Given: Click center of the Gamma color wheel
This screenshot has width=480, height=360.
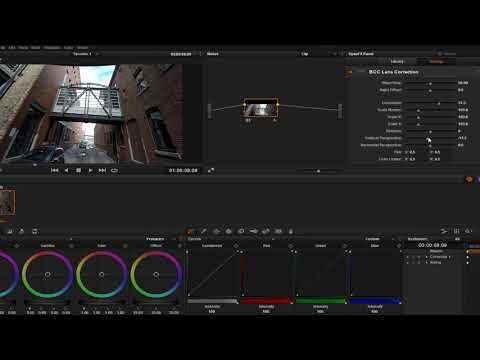Looking at the screenshot, I should 48,274.
